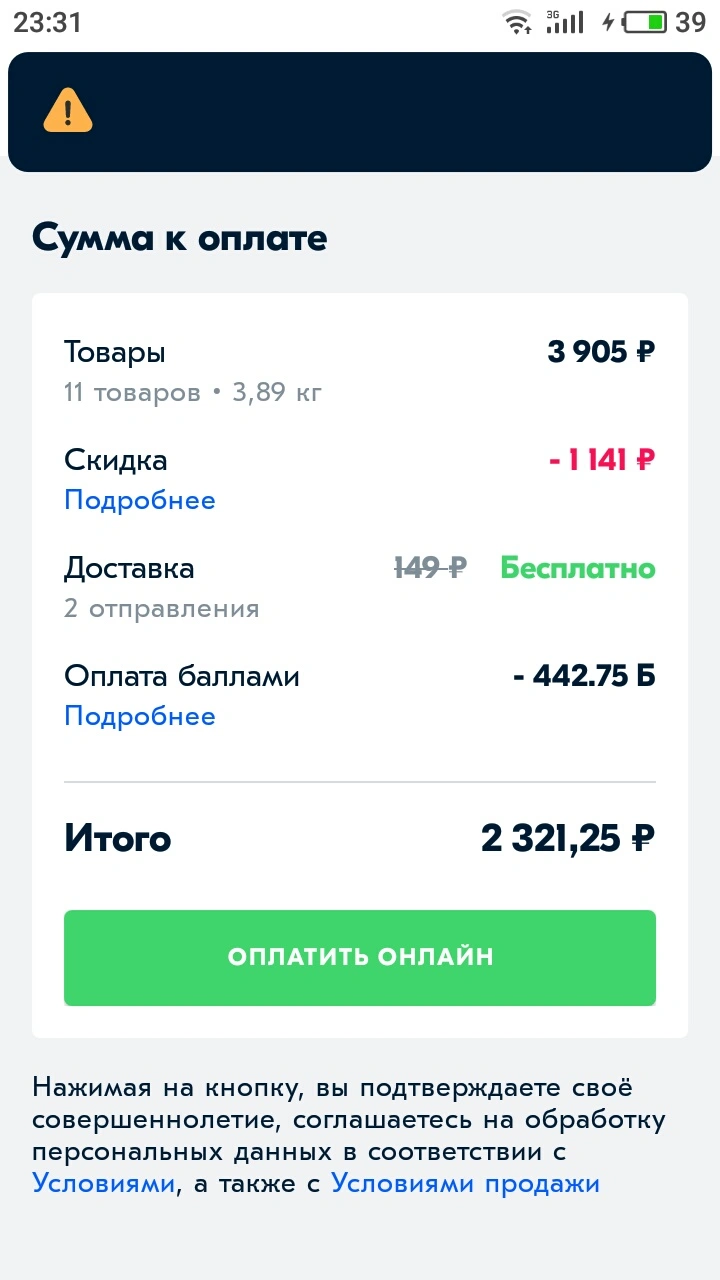
Task: Open the Условиями продажи link
Action: click(x=465, y=1184)
